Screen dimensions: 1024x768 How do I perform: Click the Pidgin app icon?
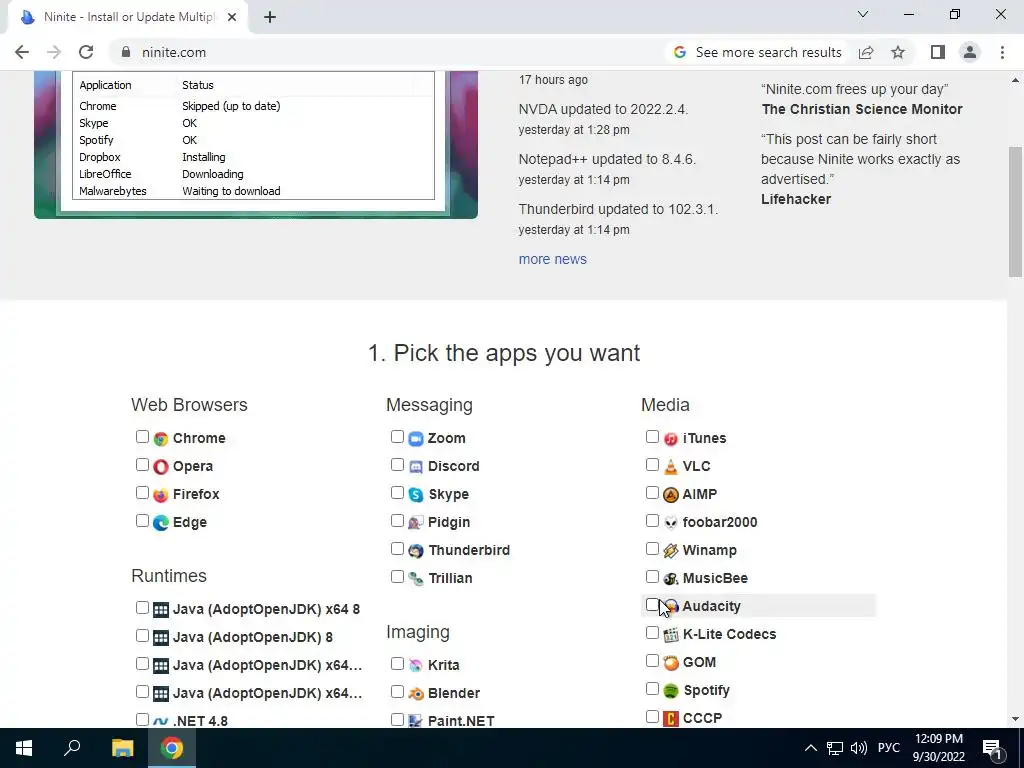coord(416,523)
